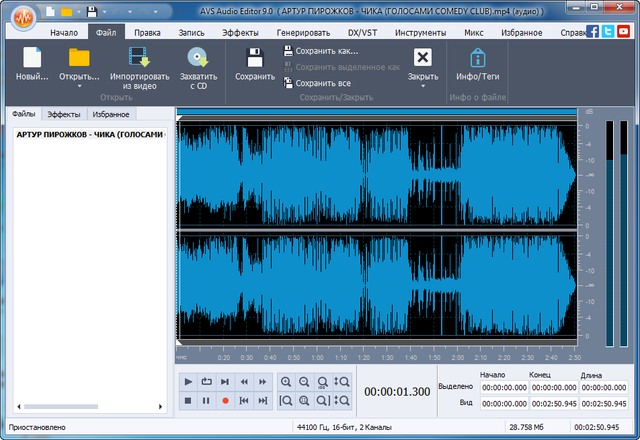Click the Import from video icon

click(138, 58)
